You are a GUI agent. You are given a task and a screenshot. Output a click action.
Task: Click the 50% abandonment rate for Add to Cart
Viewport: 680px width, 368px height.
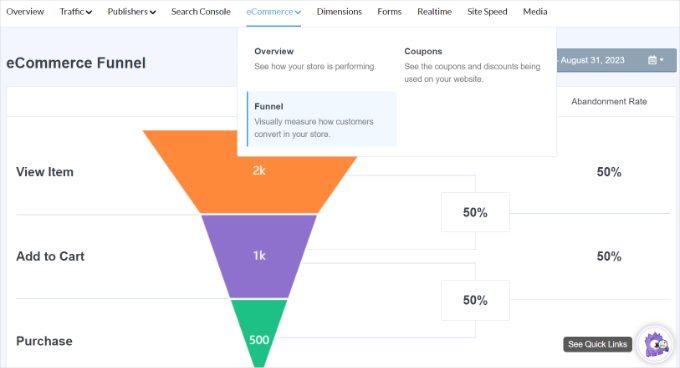[x=609, y=256]
